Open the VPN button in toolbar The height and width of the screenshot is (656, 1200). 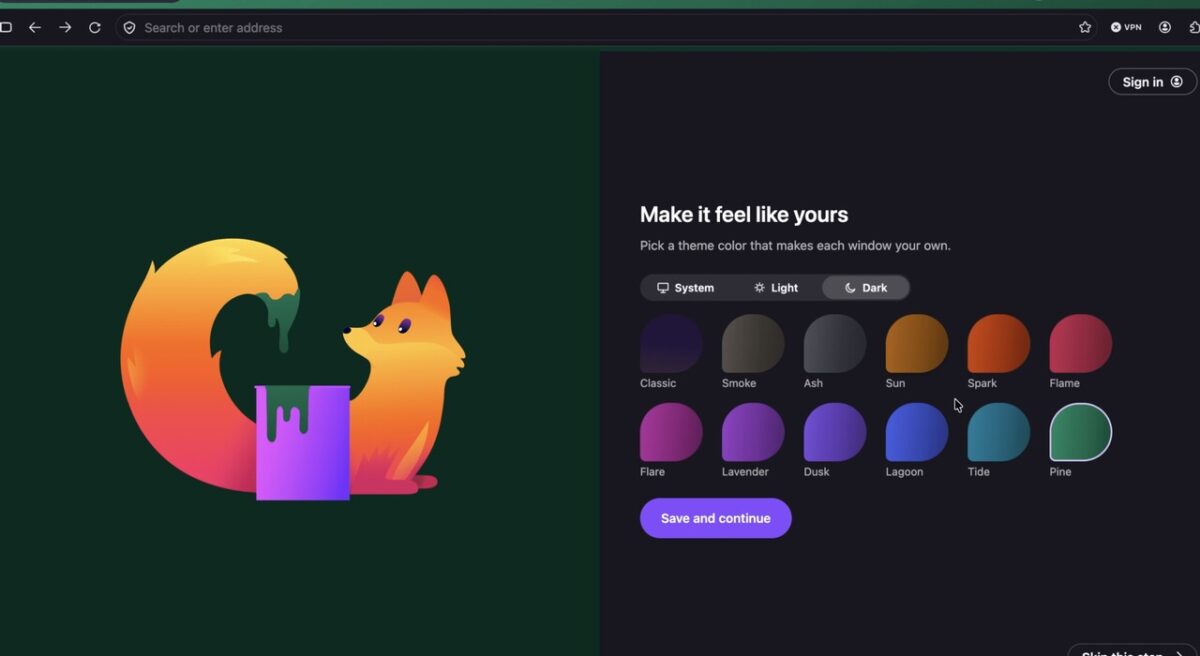coord(1126,28)
